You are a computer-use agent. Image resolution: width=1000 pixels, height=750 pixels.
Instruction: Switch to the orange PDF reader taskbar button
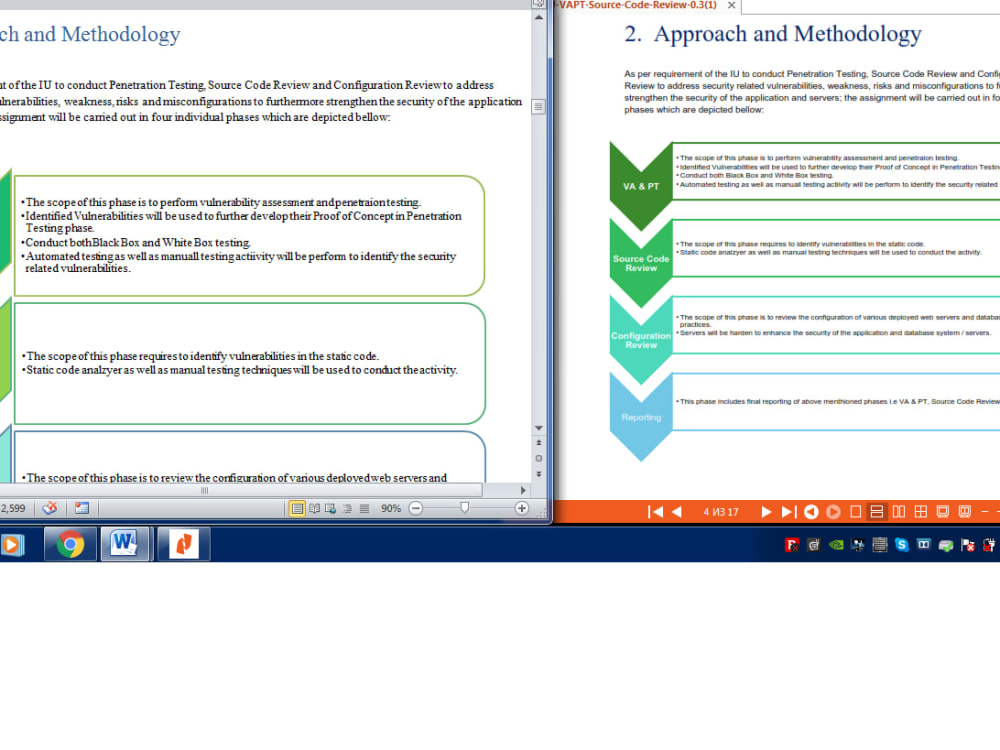click(184, 545)
